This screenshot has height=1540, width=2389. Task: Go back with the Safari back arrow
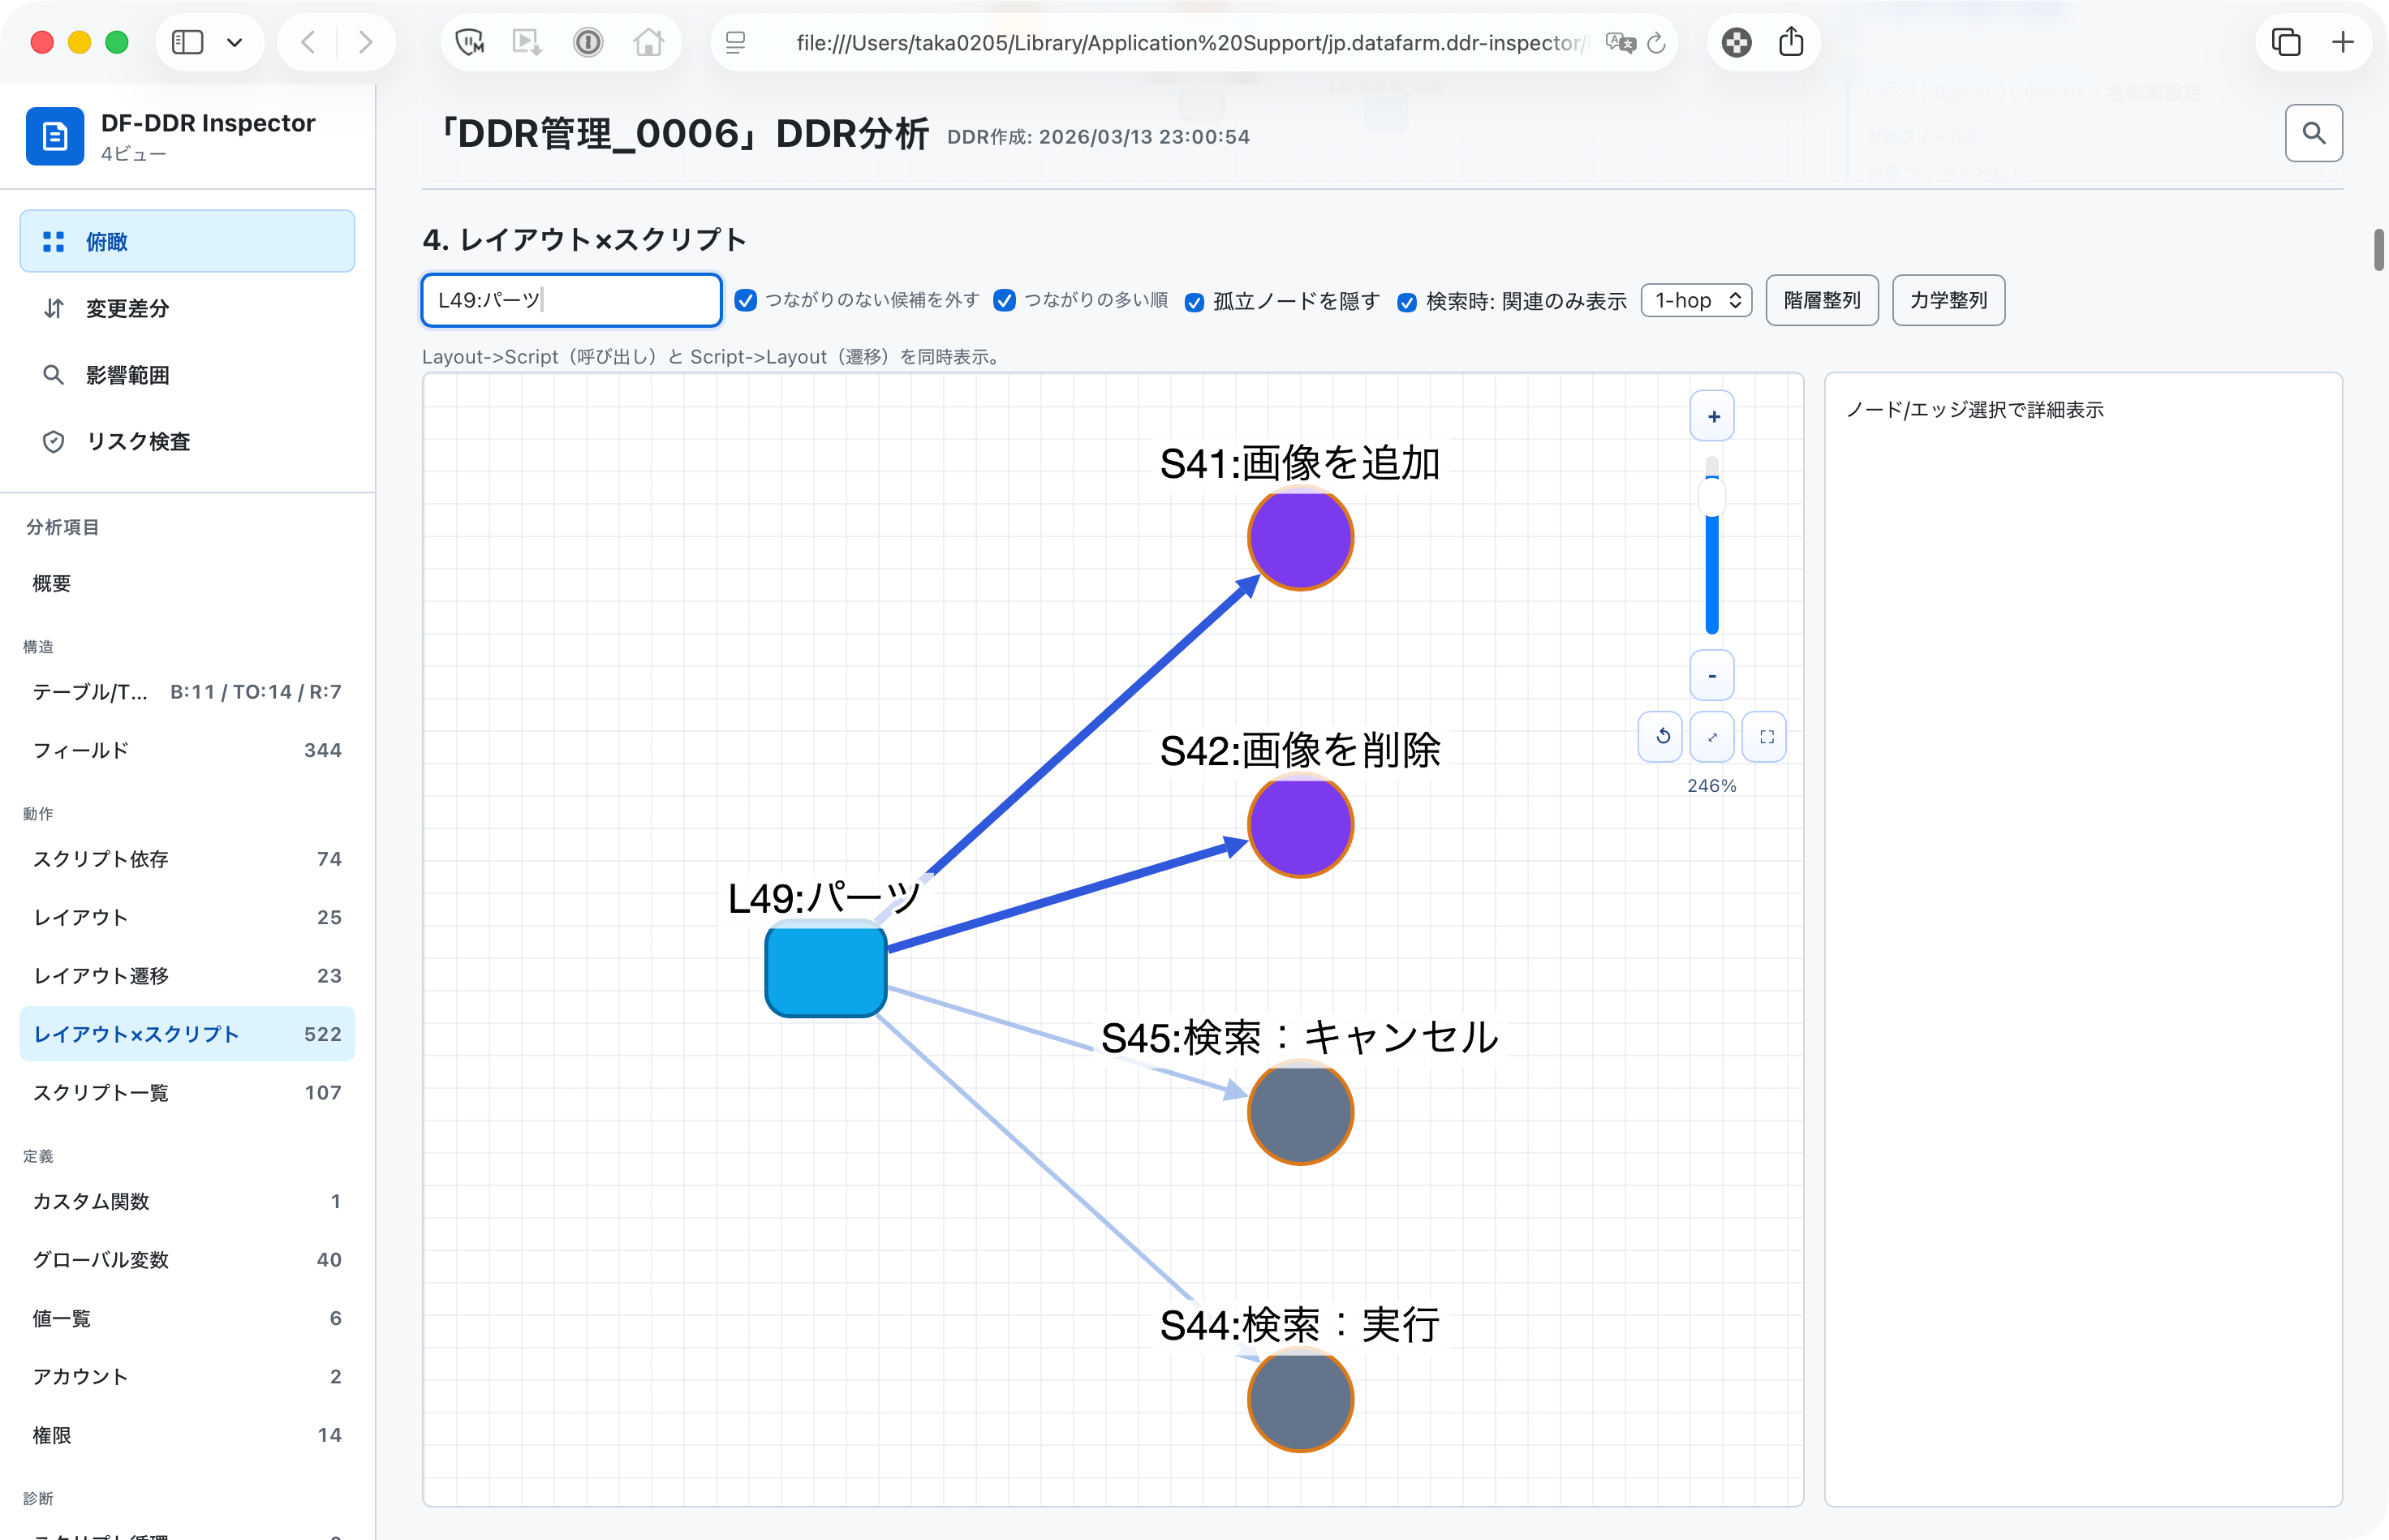(x=308, y=42)
